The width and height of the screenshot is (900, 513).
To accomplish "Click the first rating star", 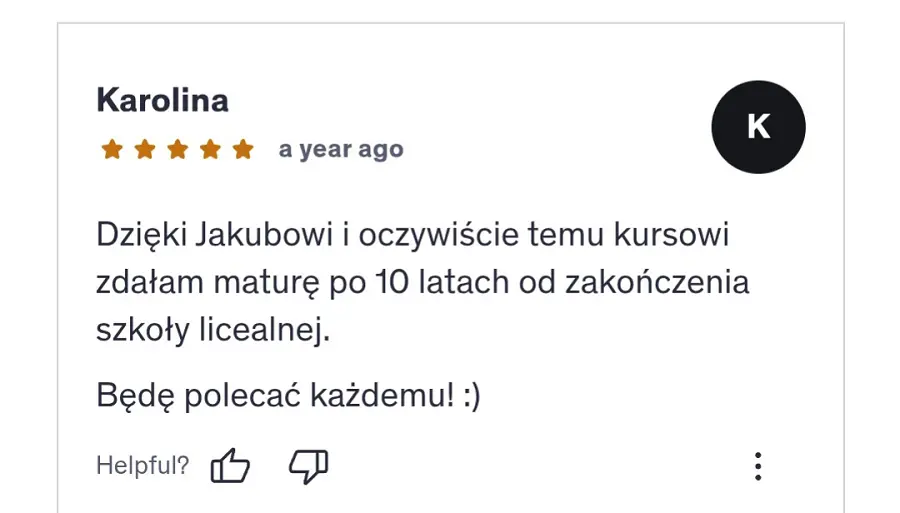I will pos(112,150).
